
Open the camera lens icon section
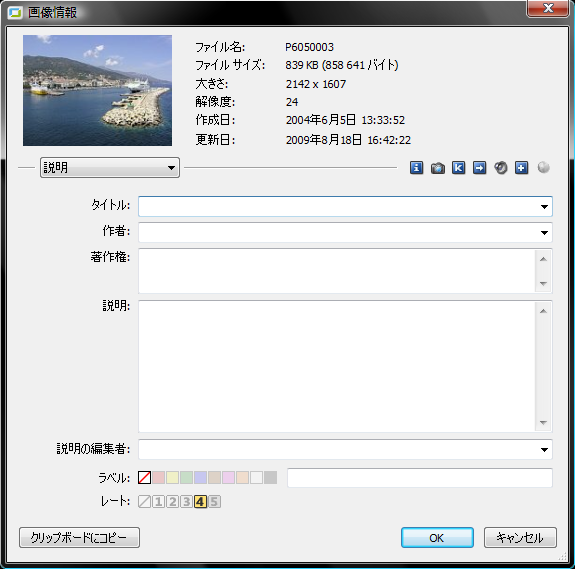click(x=501, y=168)
